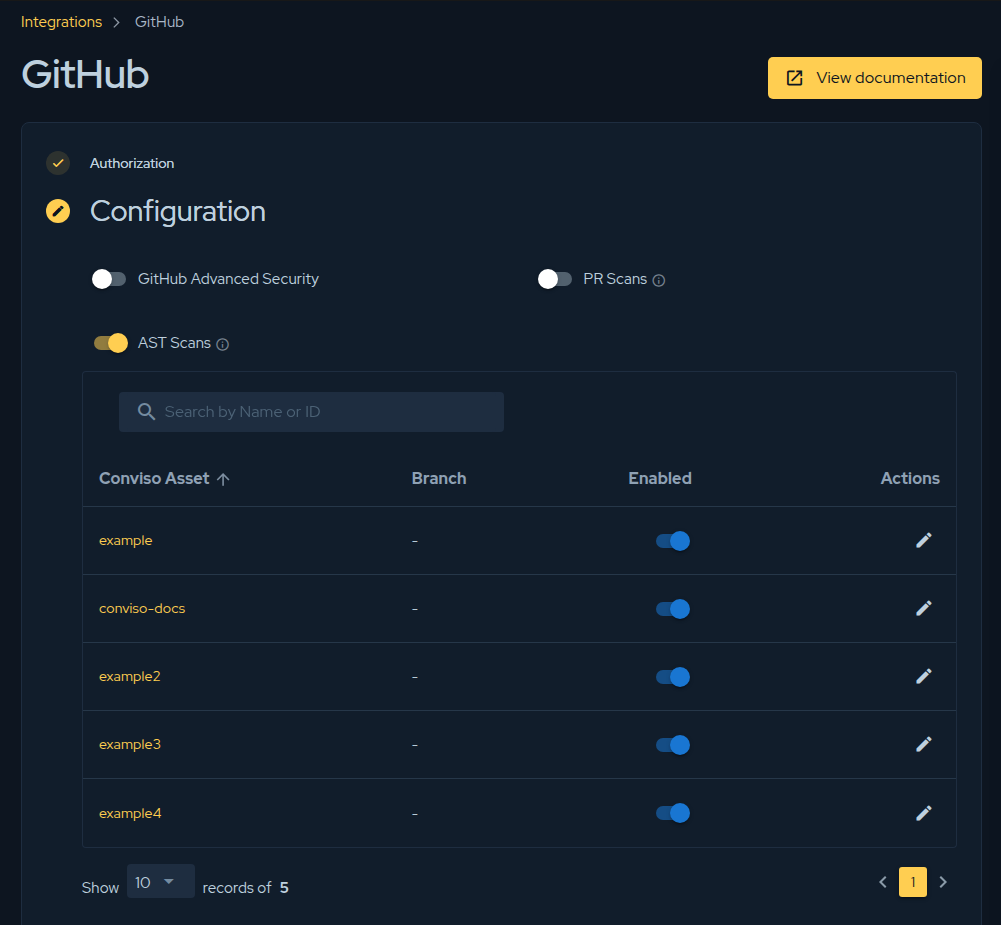Image resolution: width=1001 pixels, height=925 pixels.
Task: Open the Authorization step label
Action: 132,163
